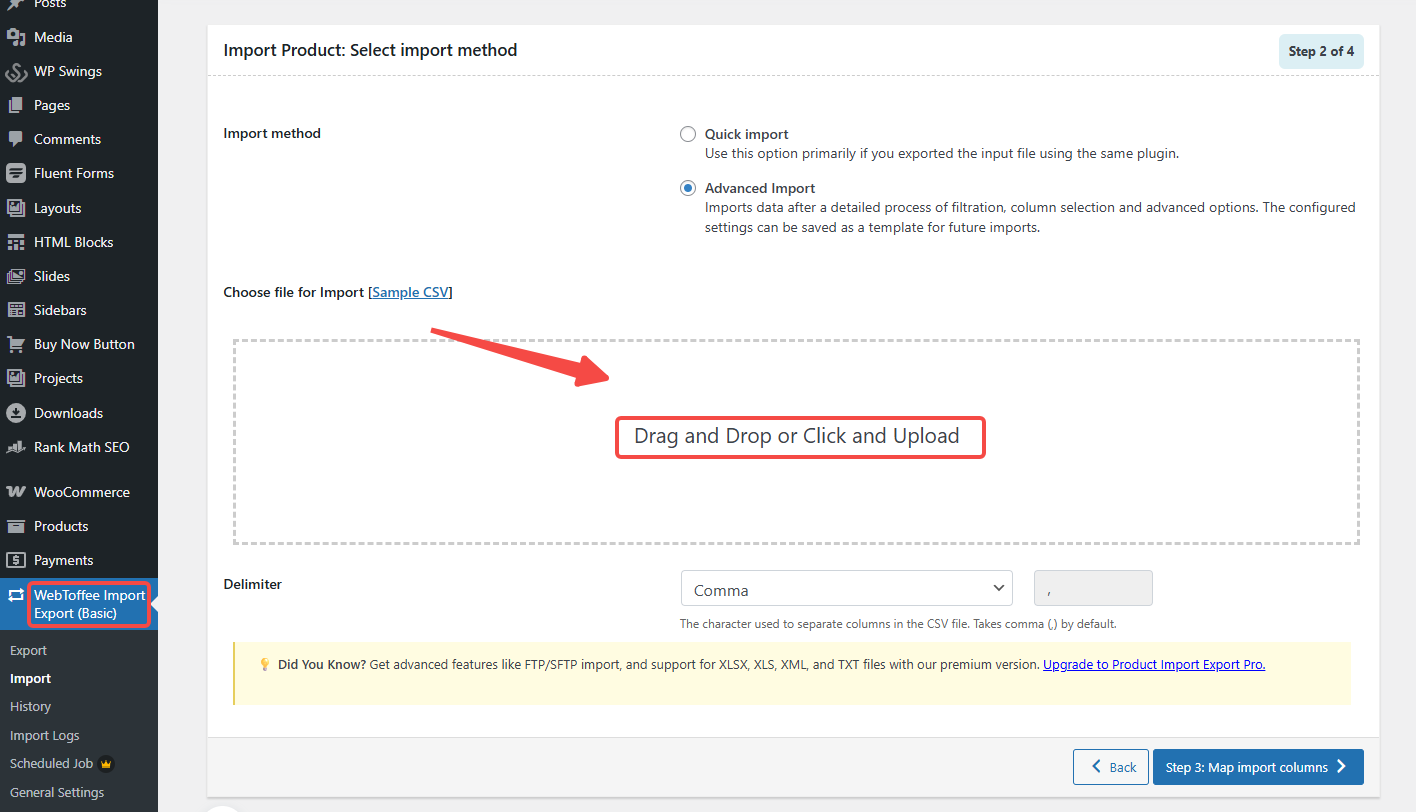Open the Comma delimiter dropdown
The image size is (1416, 812).
coord(846,589)
